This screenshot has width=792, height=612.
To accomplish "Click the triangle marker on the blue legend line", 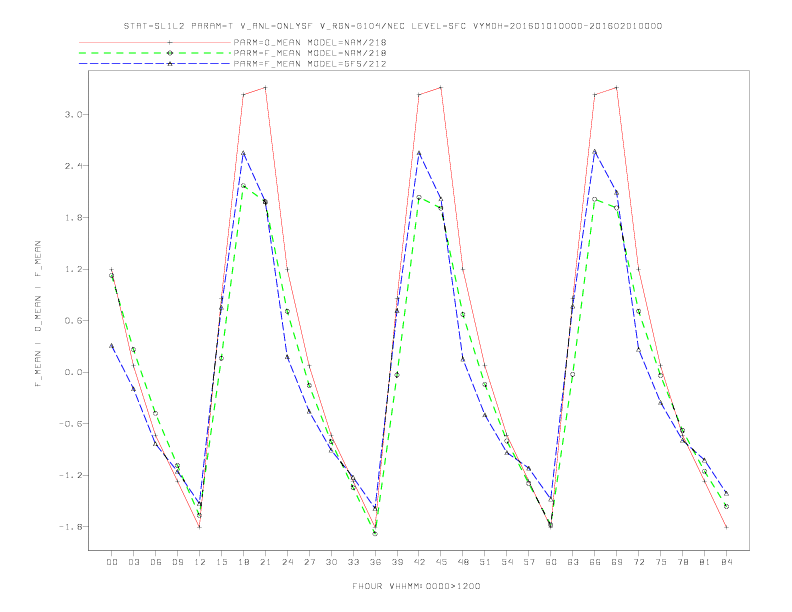I will click(x=170, y=64).
